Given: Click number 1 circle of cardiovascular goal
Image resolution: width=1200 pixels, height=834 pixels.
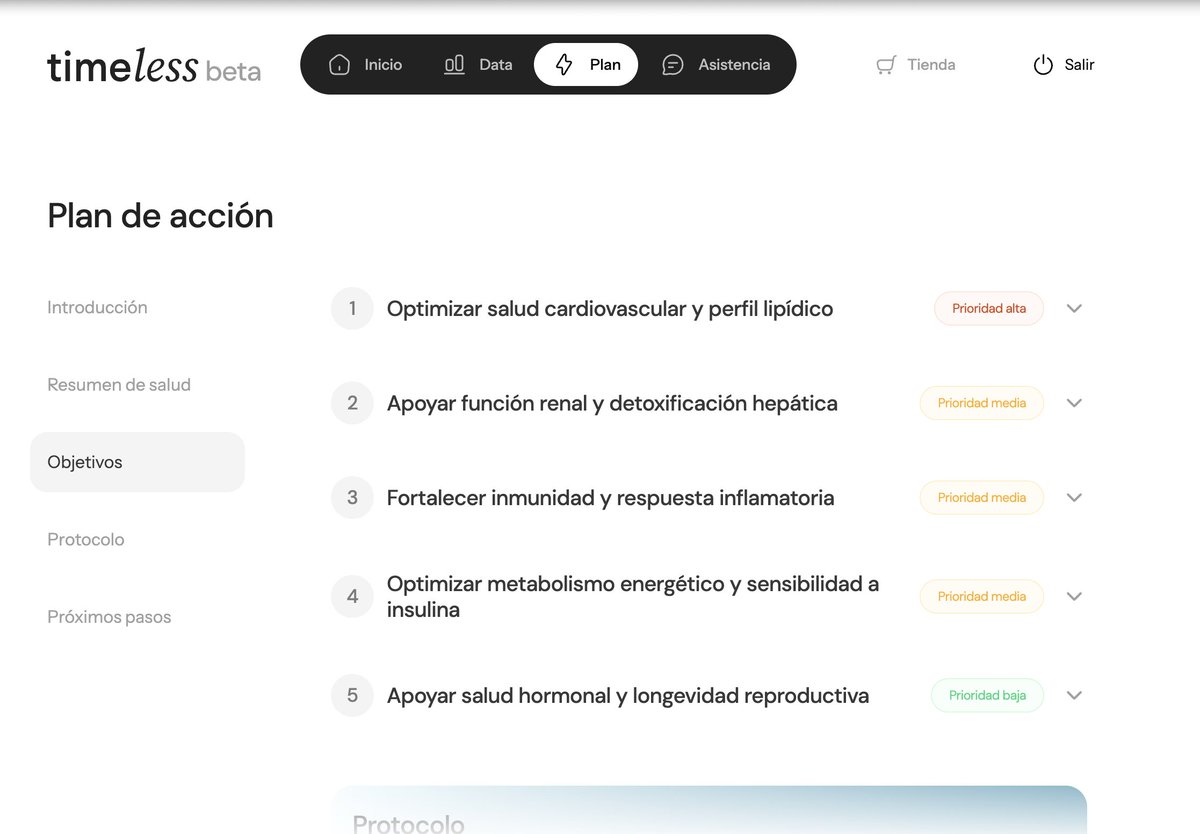Looking at the screenshot, I should pos(352,309).
